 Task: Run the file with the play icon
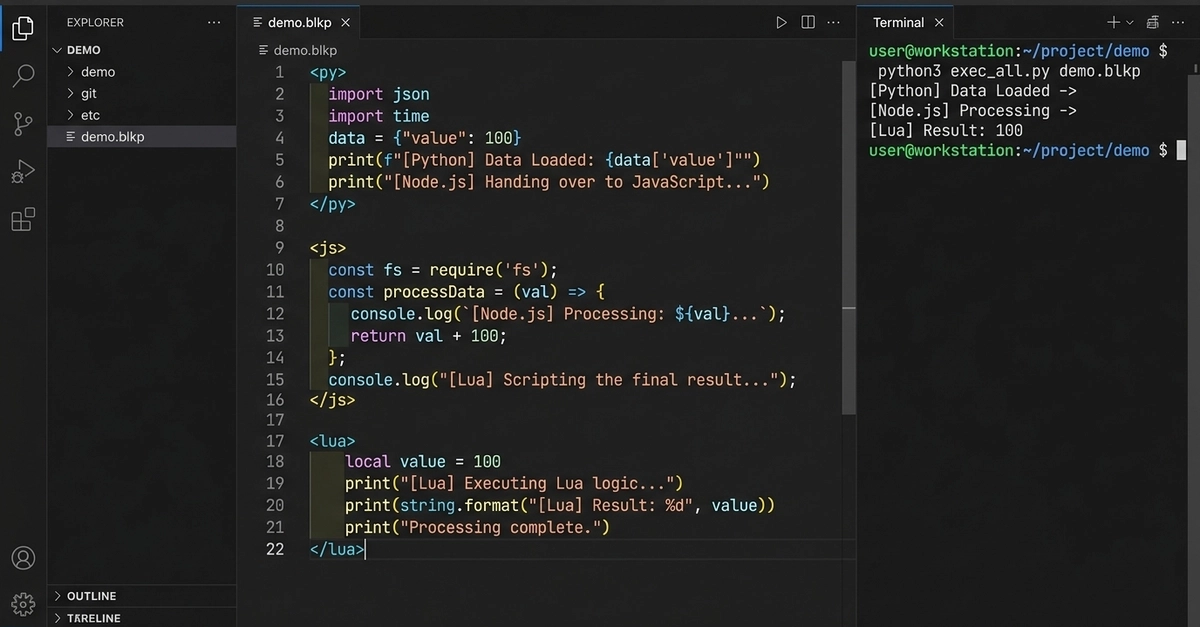tap(781, 22)
